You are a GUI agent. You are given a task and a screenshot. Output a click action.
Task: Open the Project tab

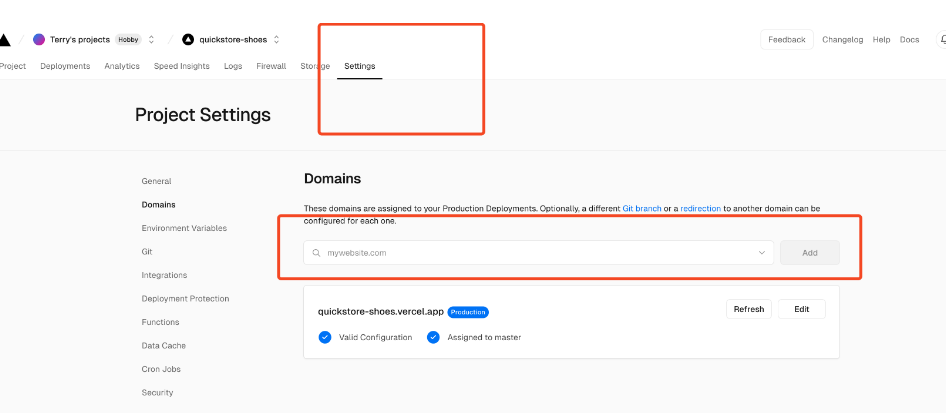pyautogui.click(x=13, y=66)
